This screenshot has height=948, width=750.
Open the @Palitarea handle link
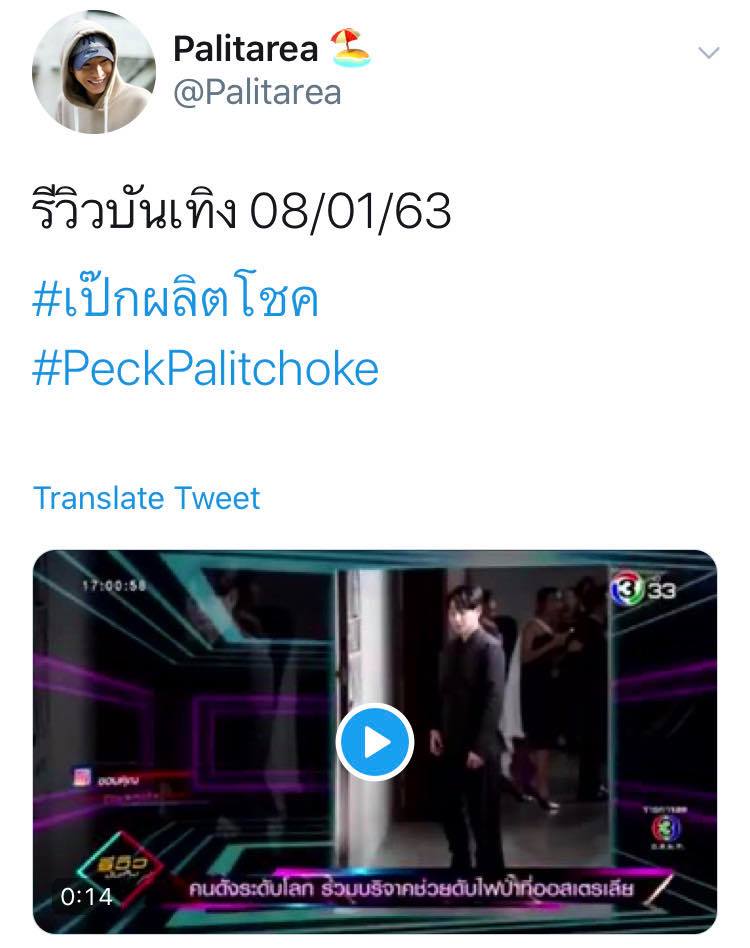click(257, 93)
